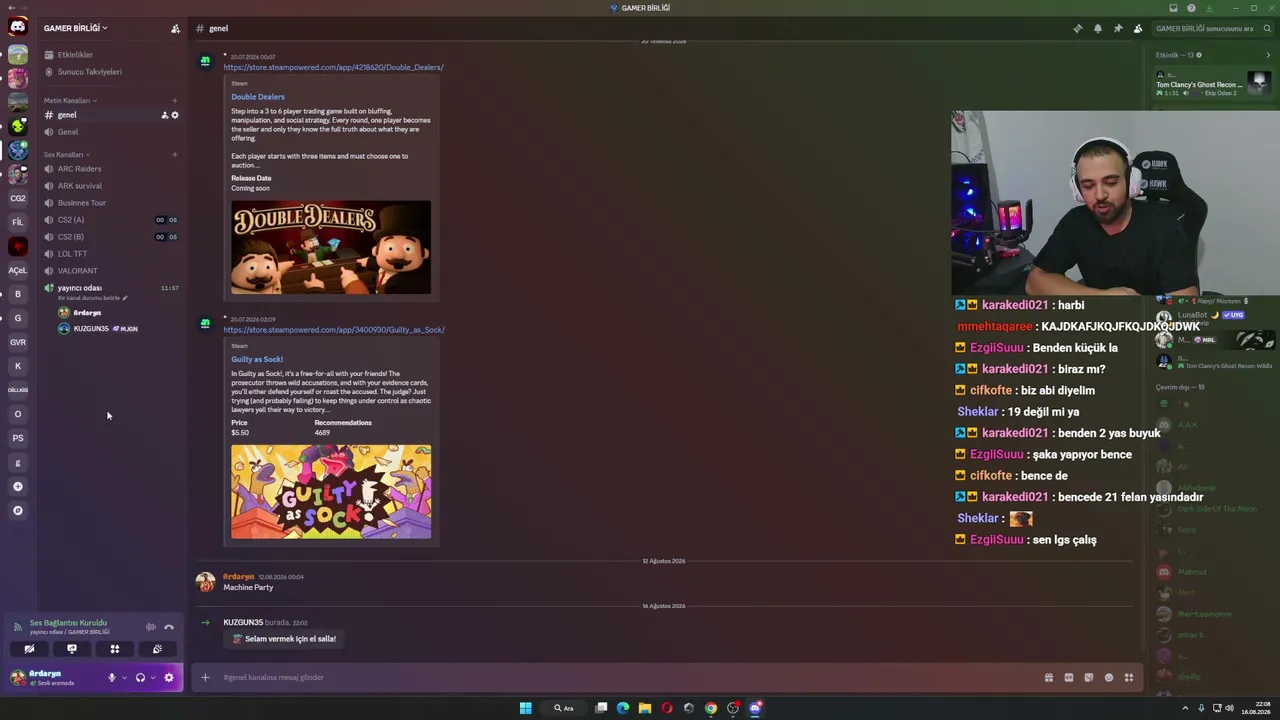Open File Explorer from the taskbar

645,708
